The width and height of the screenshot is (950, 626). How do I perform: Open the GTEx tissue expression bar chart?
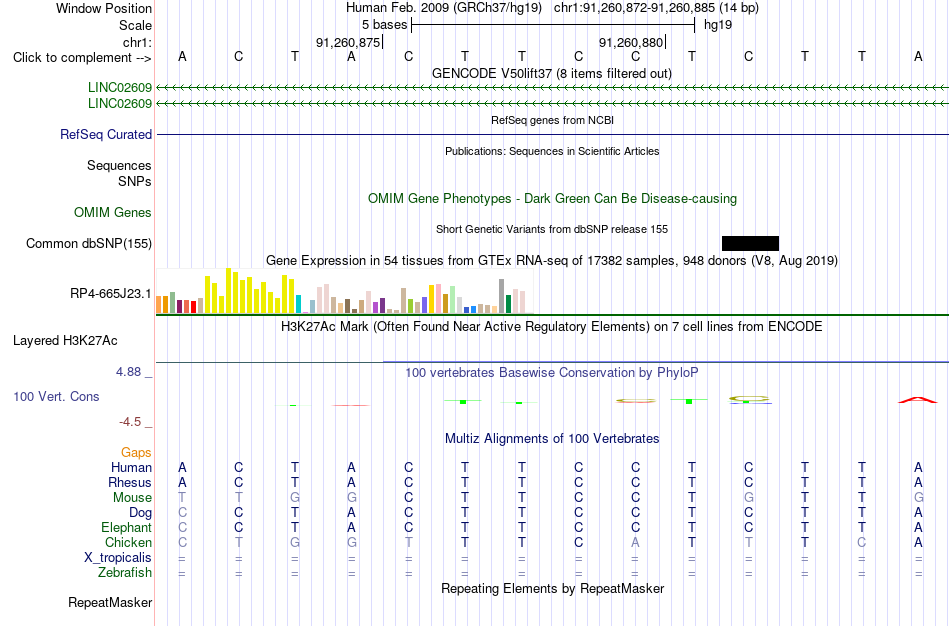(x=344, y=291)
